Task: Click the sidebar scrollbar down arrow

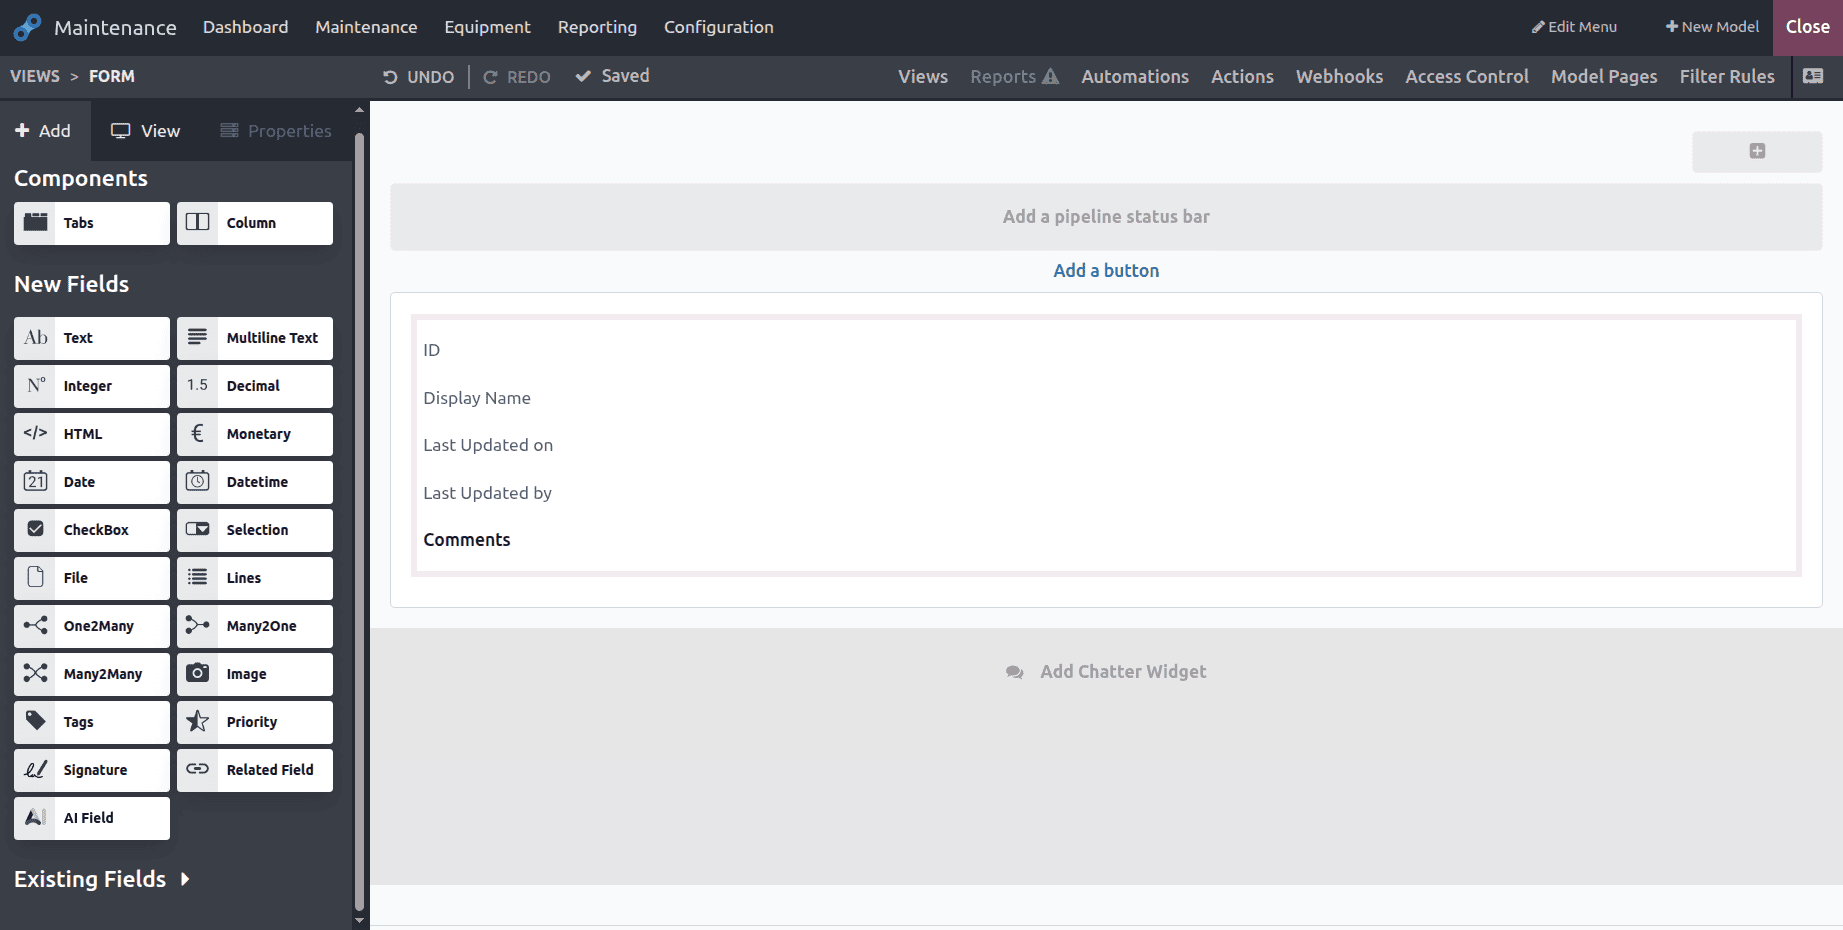Action: pos(359,920)
